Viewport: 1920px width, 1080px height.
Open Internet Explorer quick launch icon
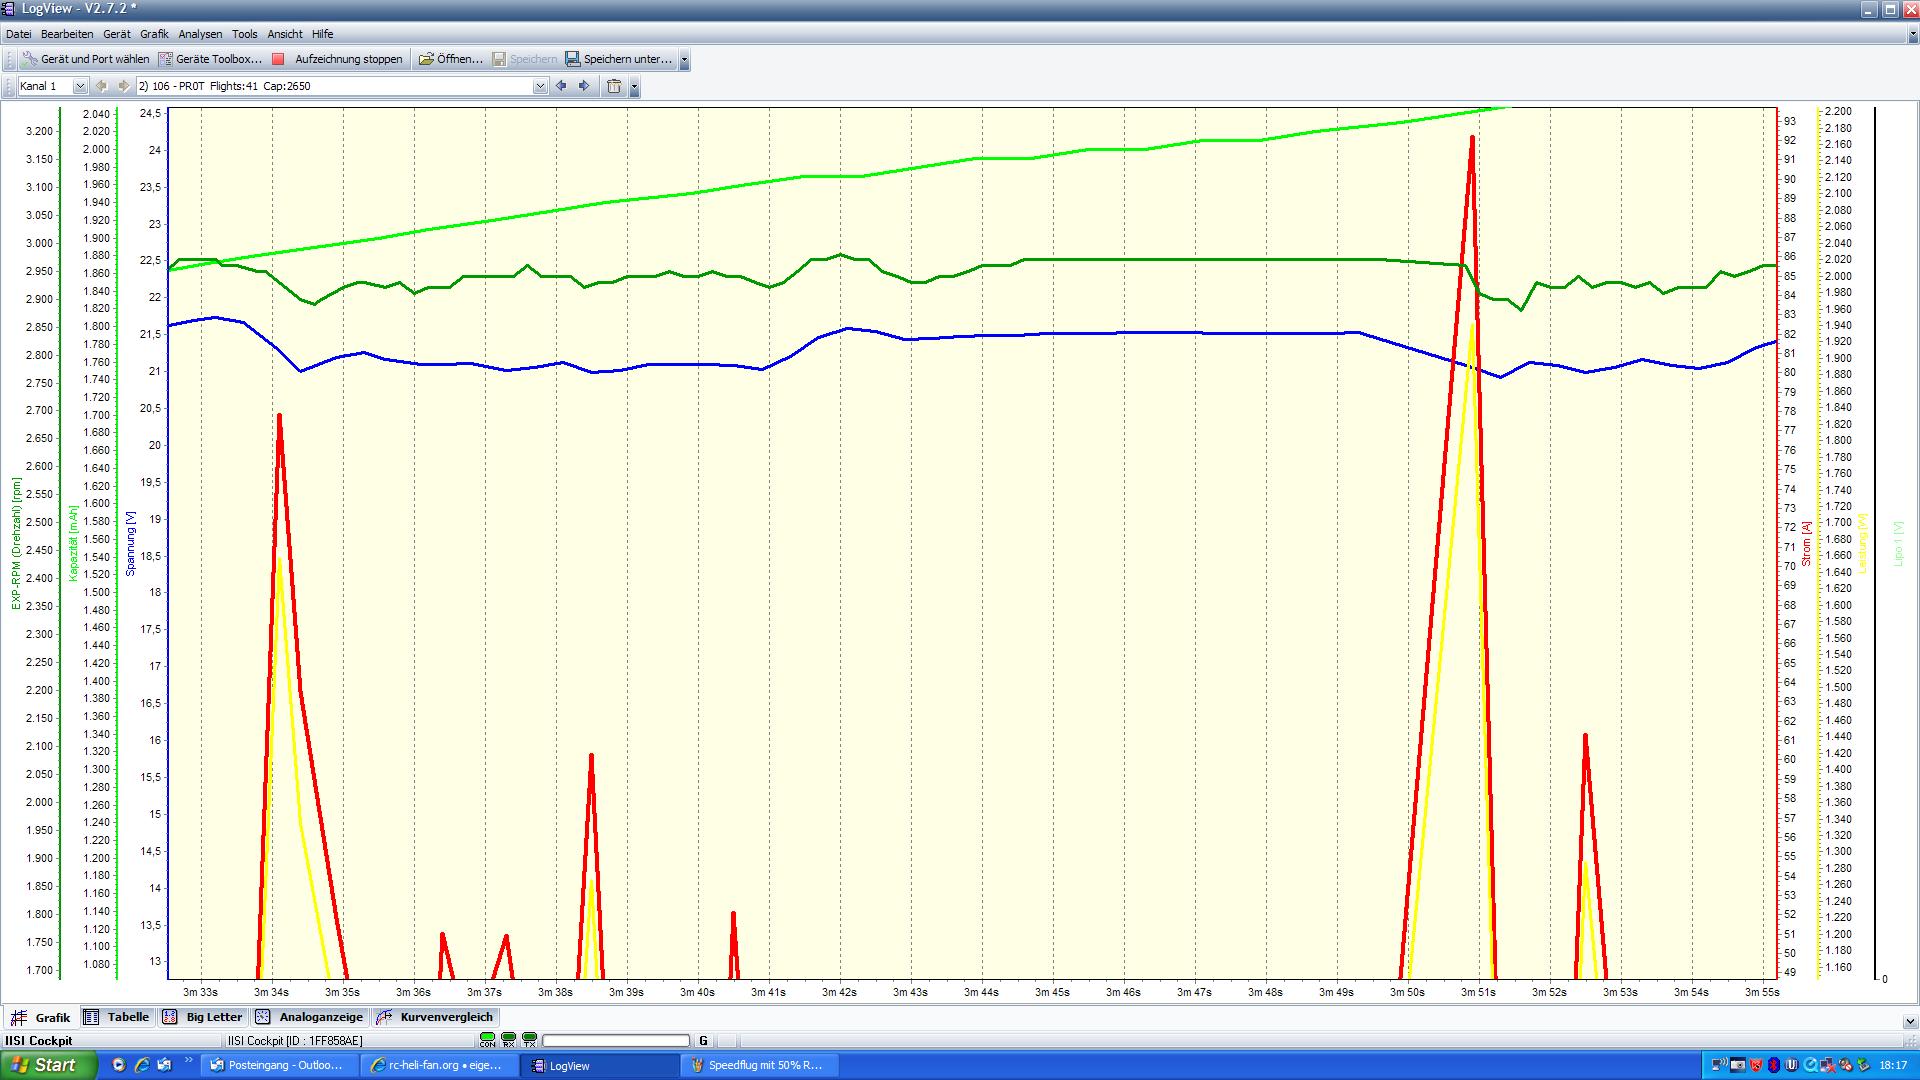click(142, 1065)
